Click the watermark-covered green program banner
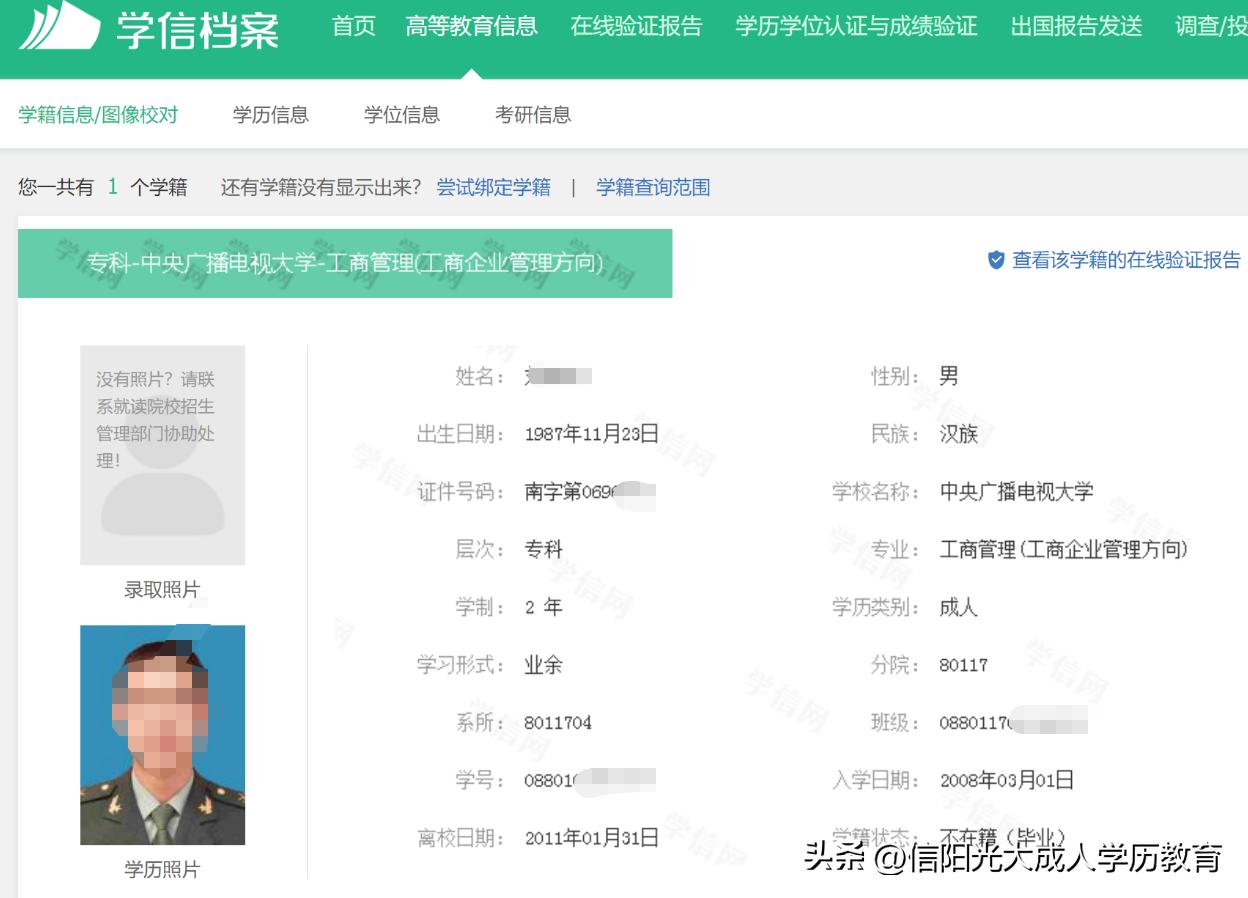The image size is (1248, 898). coord(345,263)
